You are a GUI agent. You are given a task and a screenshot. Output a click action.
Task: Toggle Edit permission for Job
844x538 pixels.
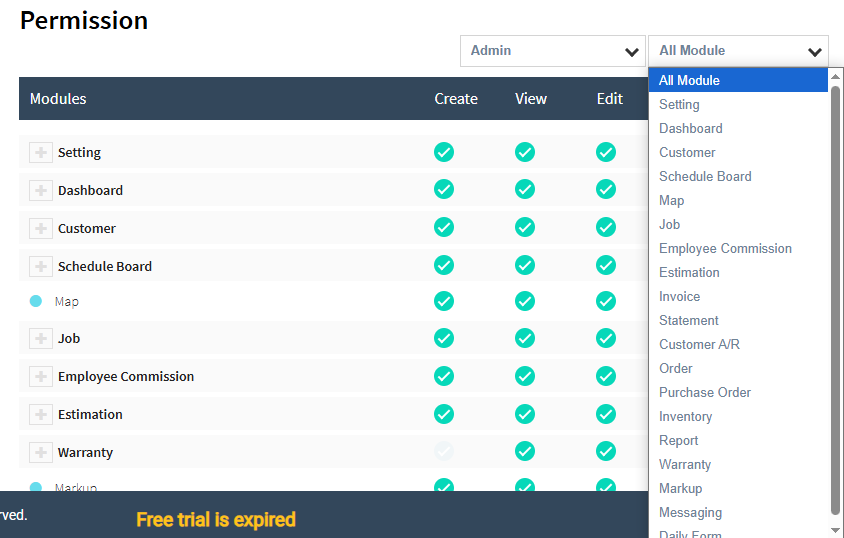pos(606,338)
